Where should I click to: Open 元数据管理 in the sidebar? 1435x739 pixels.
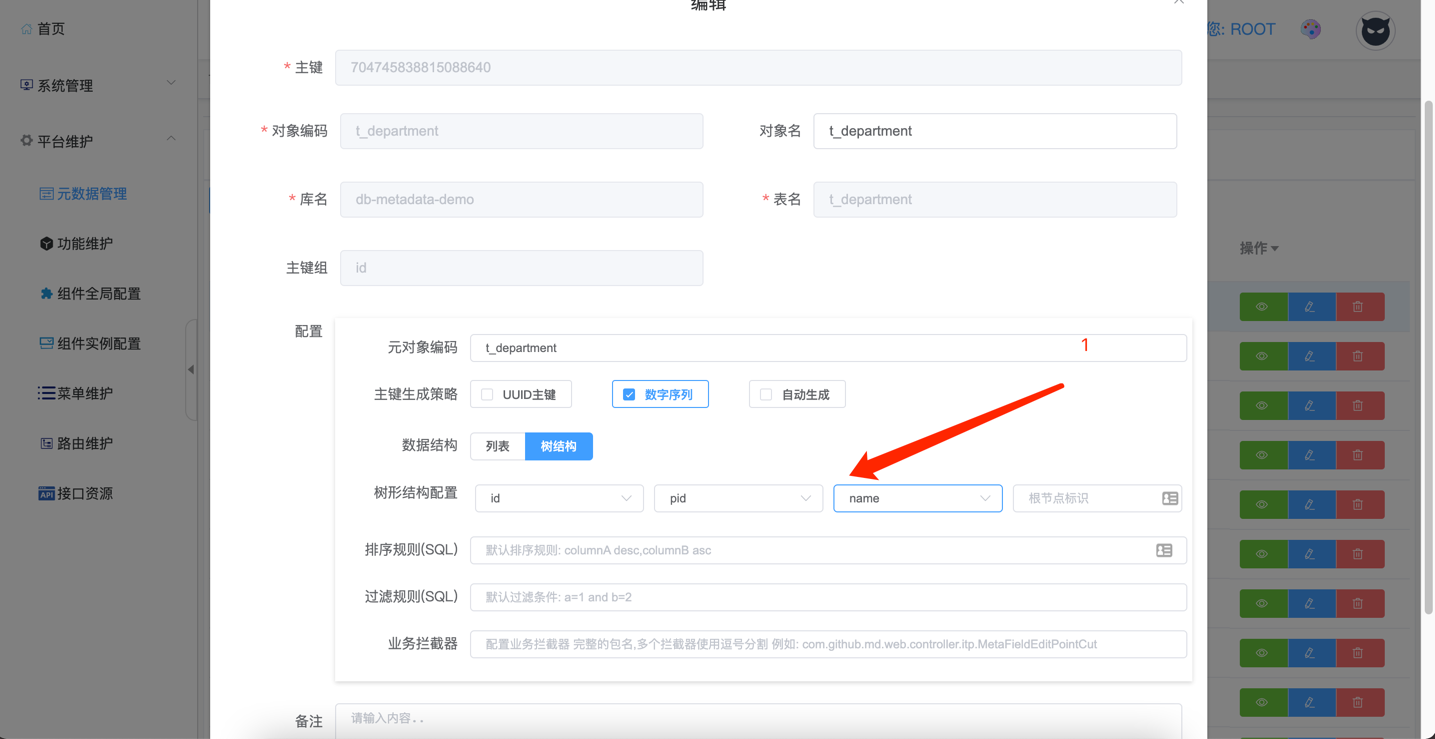pos(91,194)
